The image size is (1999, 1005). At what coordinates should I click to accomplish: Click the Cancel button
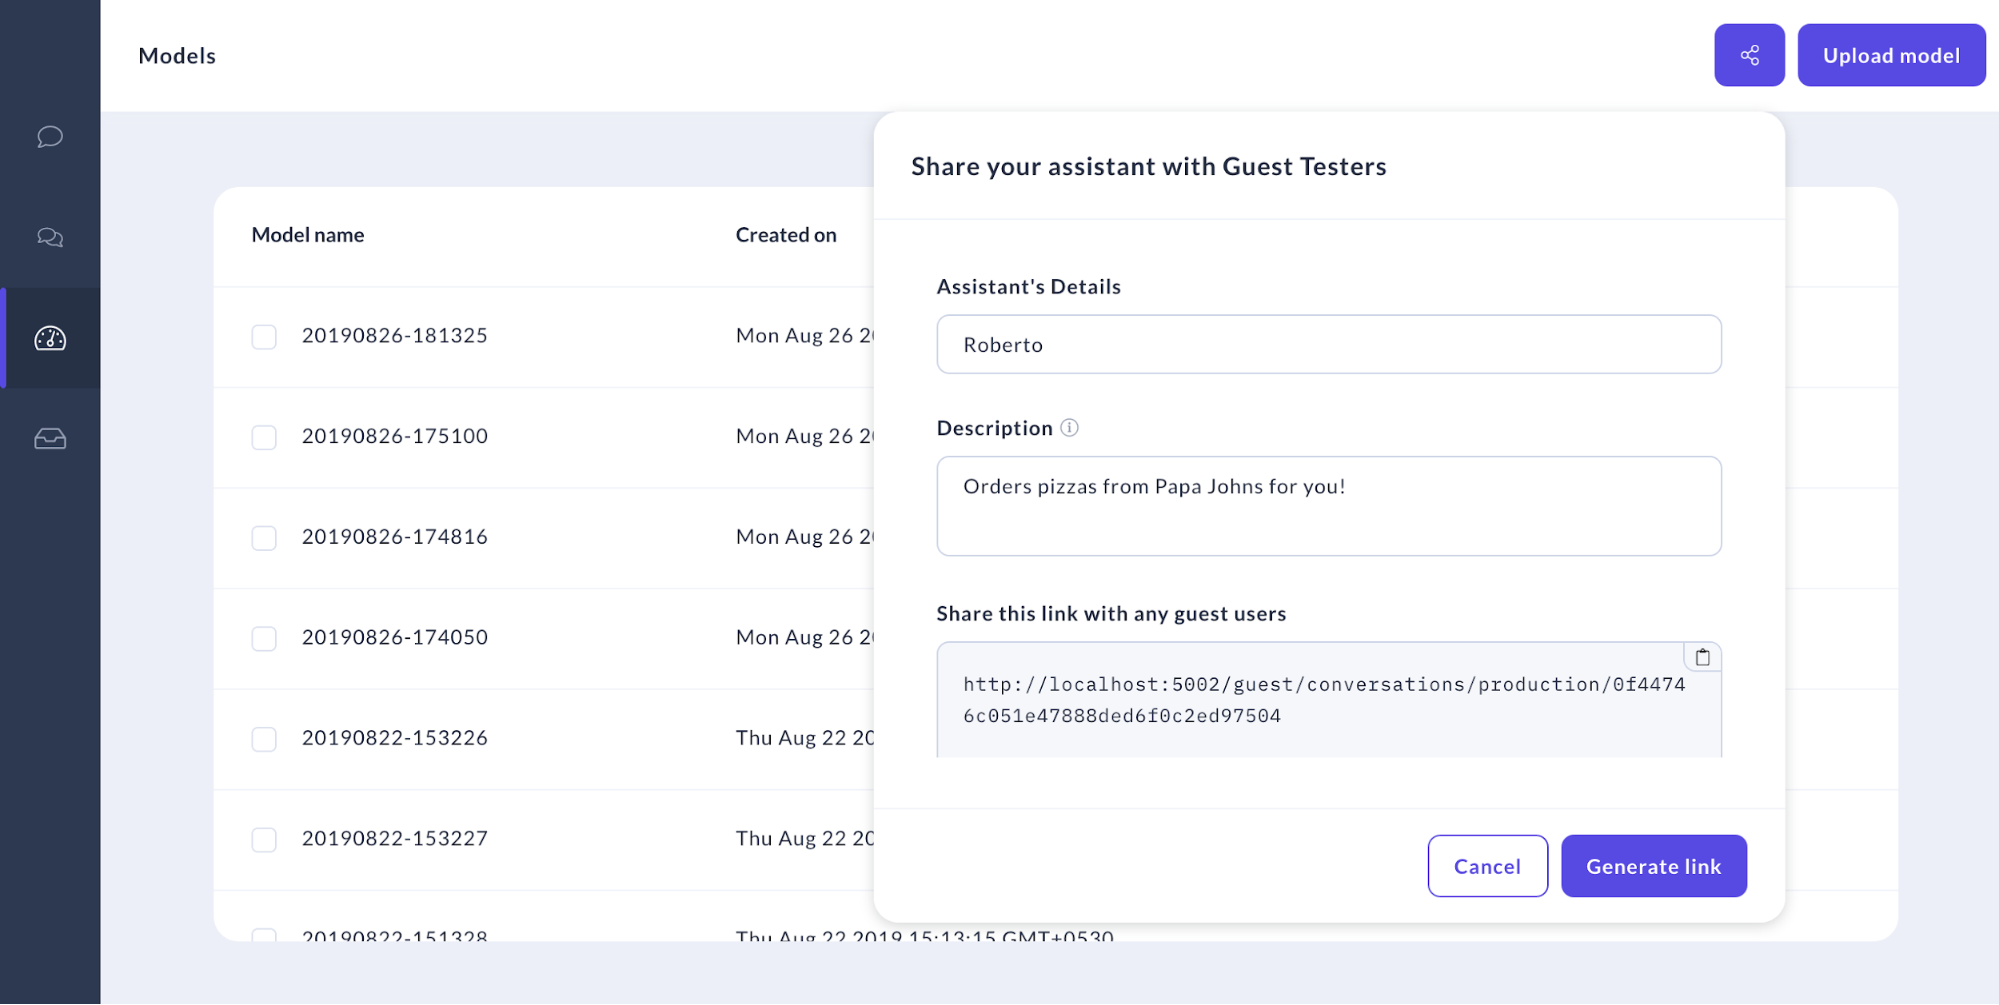[1487, 866]
